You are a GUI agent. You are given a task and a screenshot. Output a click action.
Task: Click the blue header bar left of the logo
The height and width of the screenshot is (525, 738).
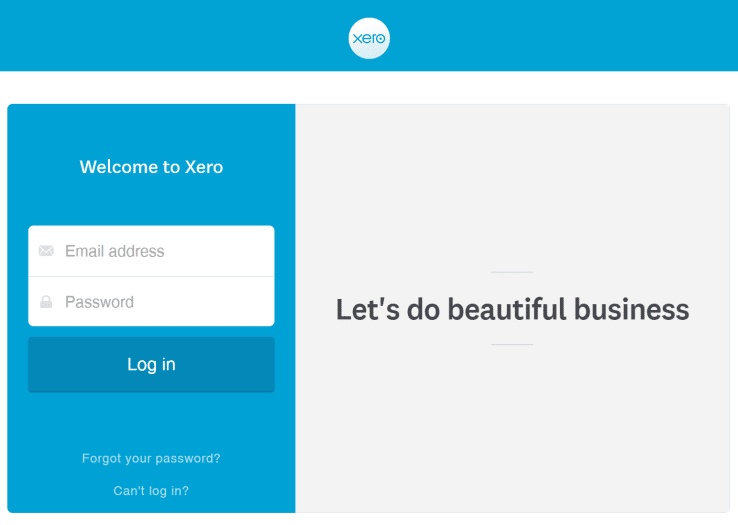pyautogui.click(x=170, y=36)
